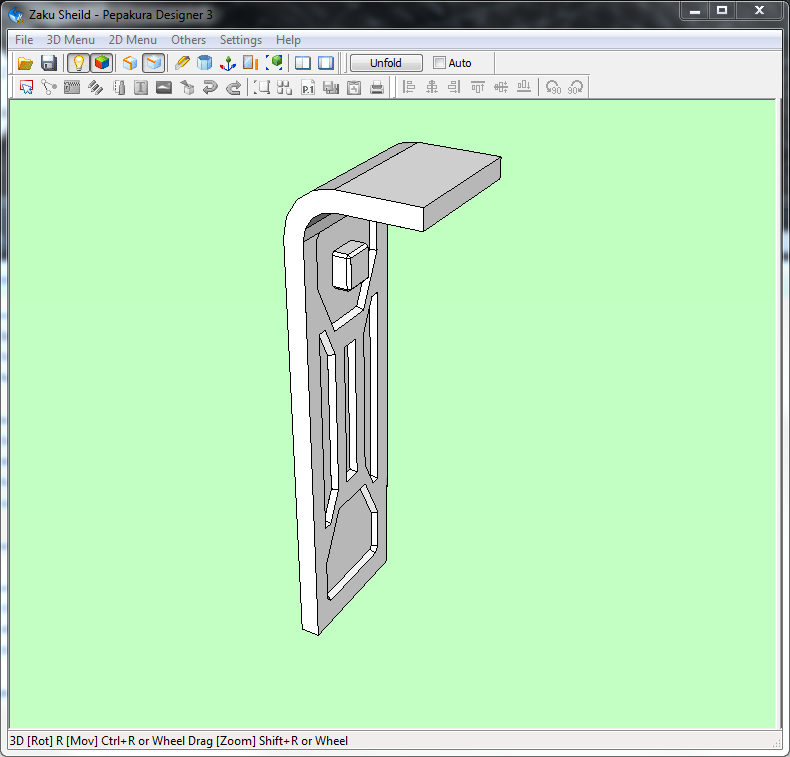Click the diagonal edge color tool icon
The width and height of the screenshot is (790, 757).
point(95,87)
